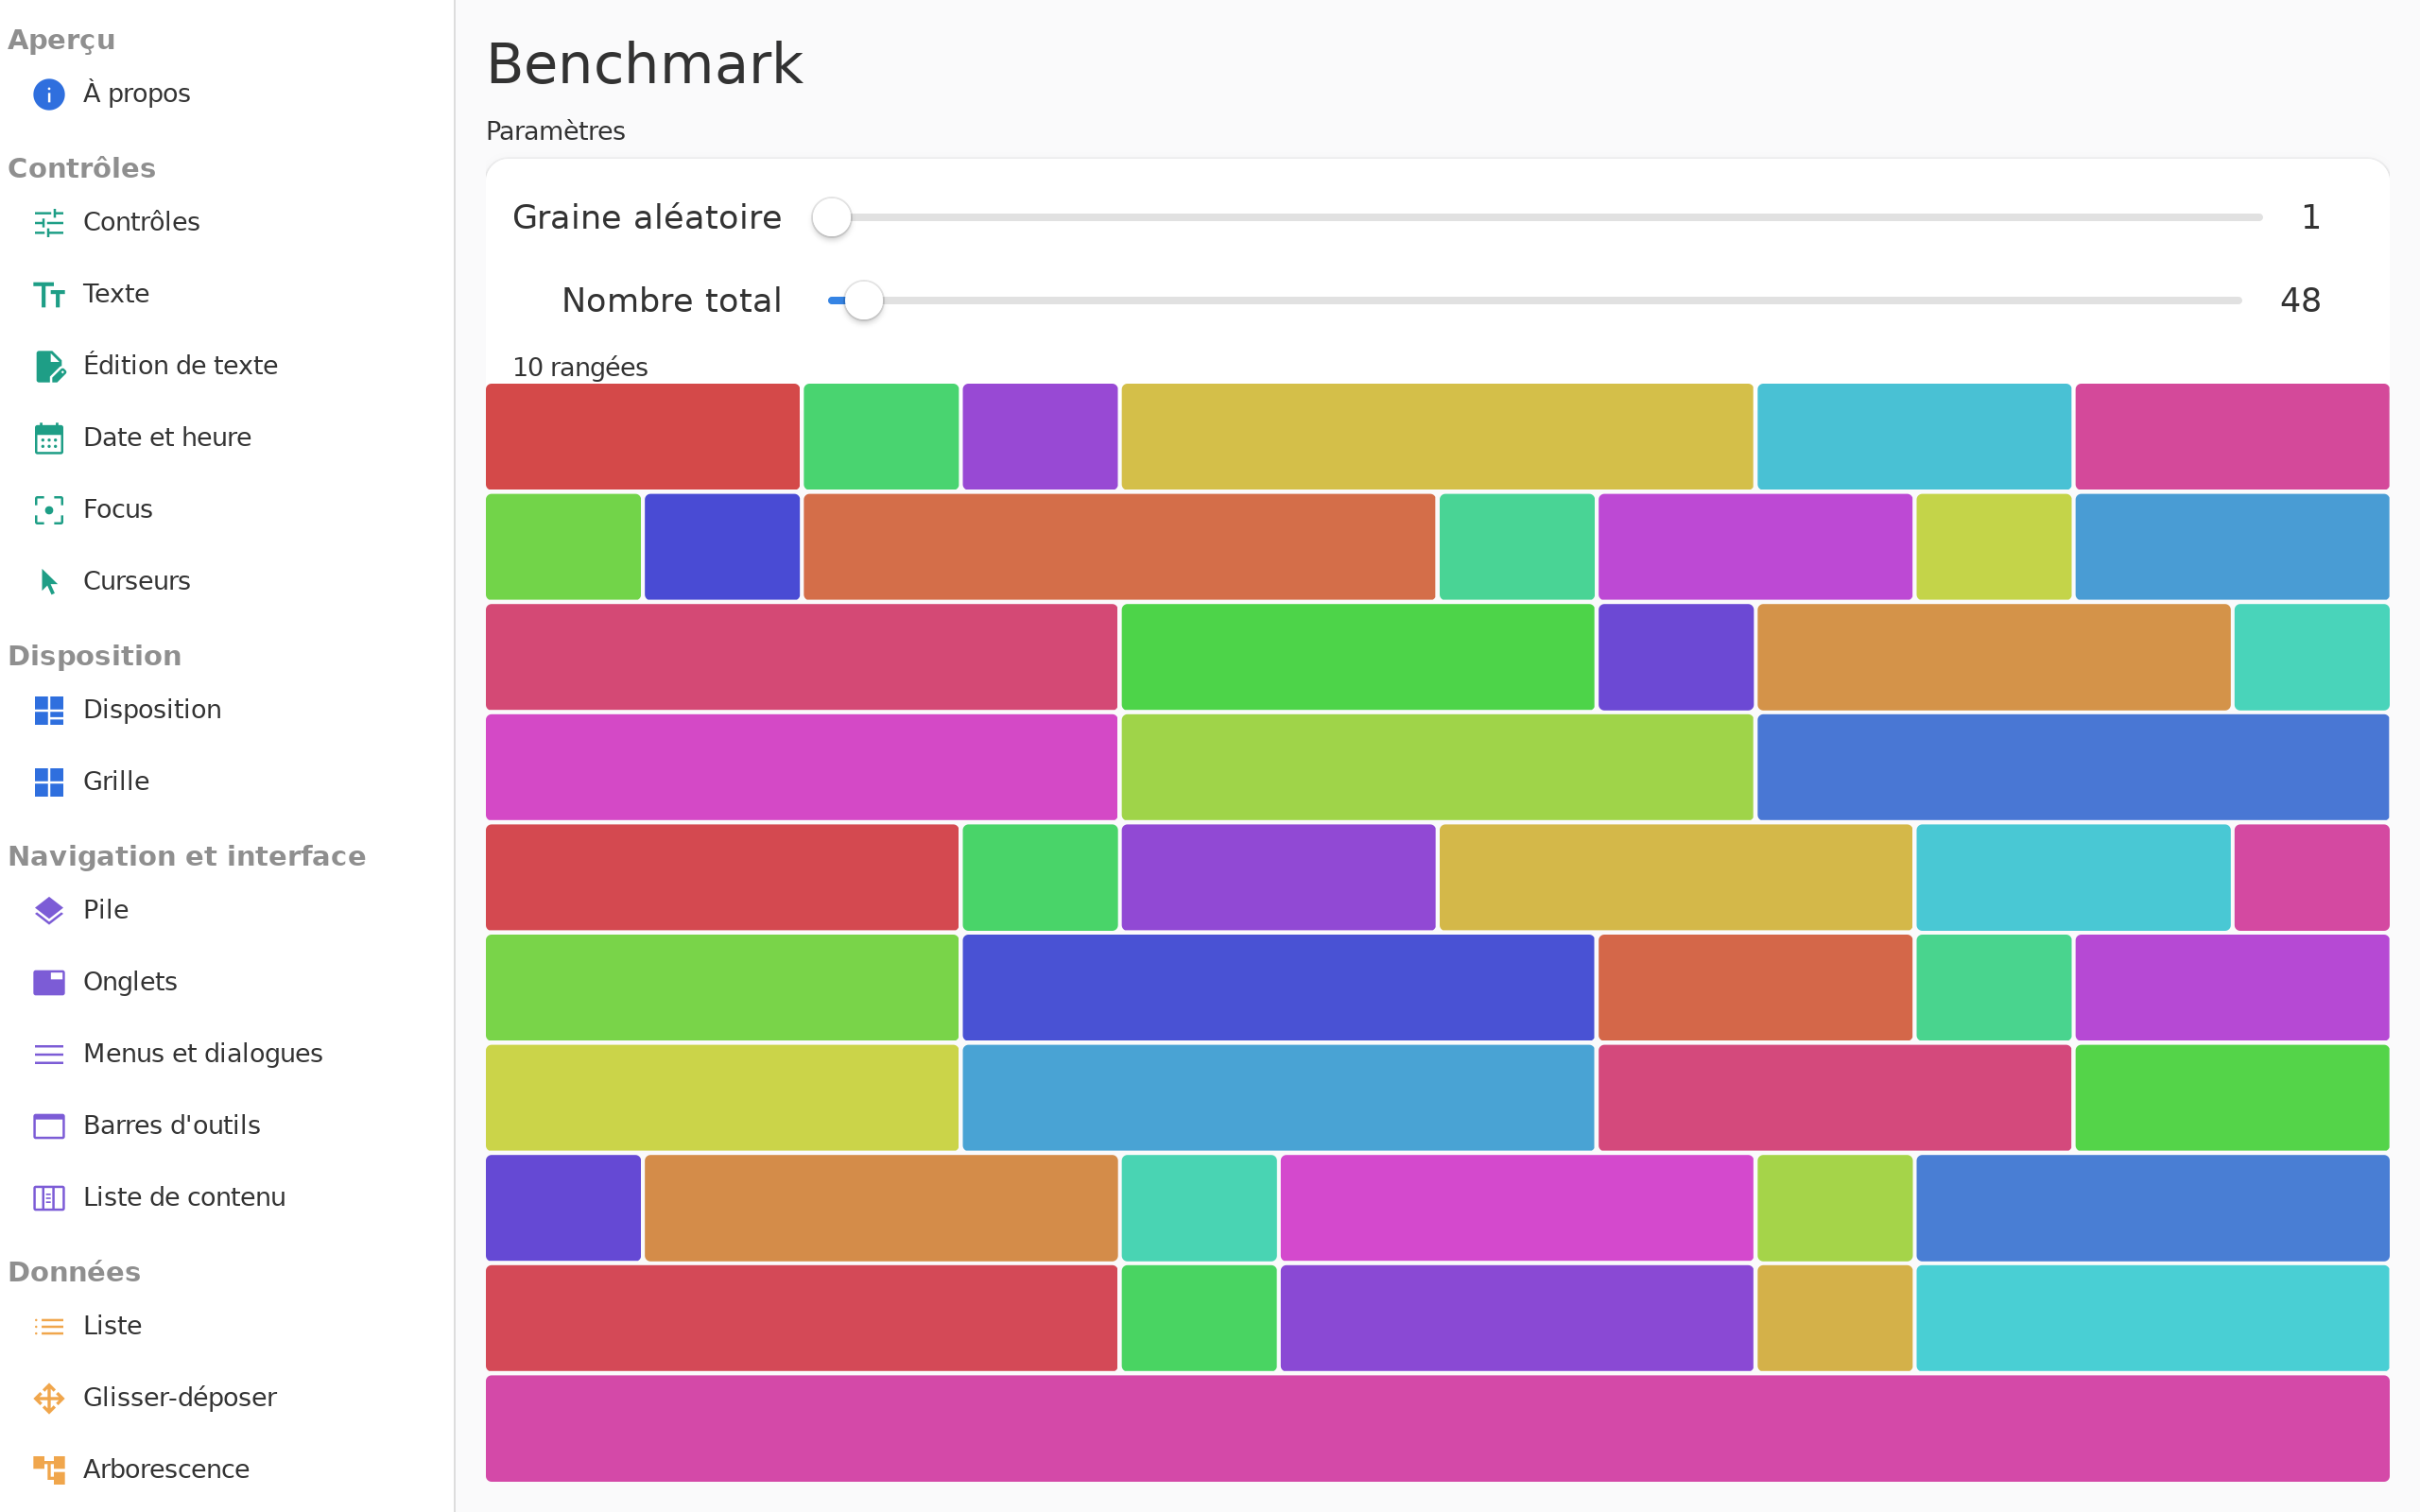Image resolution: width=2420 pixels, height=1512 pixels.
Task: Click the Arborescence tree icon
Action: coord(49,1470)
